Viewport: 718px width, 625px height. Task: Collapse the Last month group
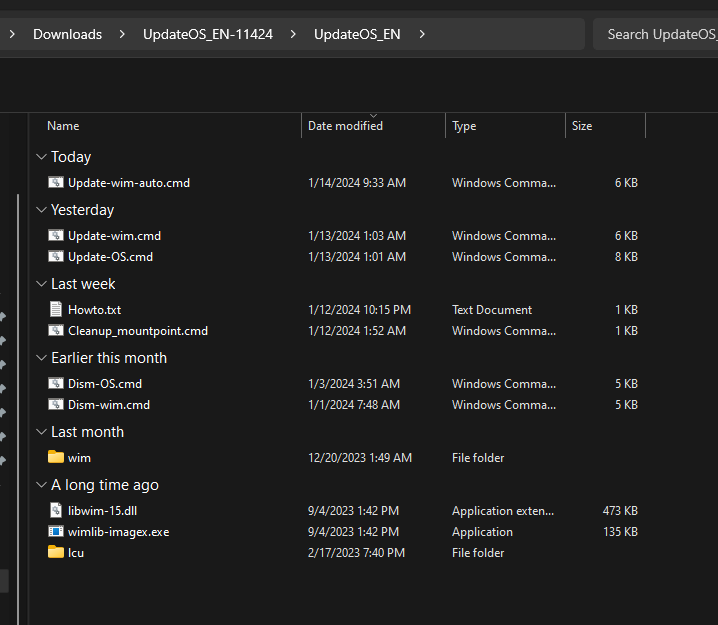(x=41, y=432)
